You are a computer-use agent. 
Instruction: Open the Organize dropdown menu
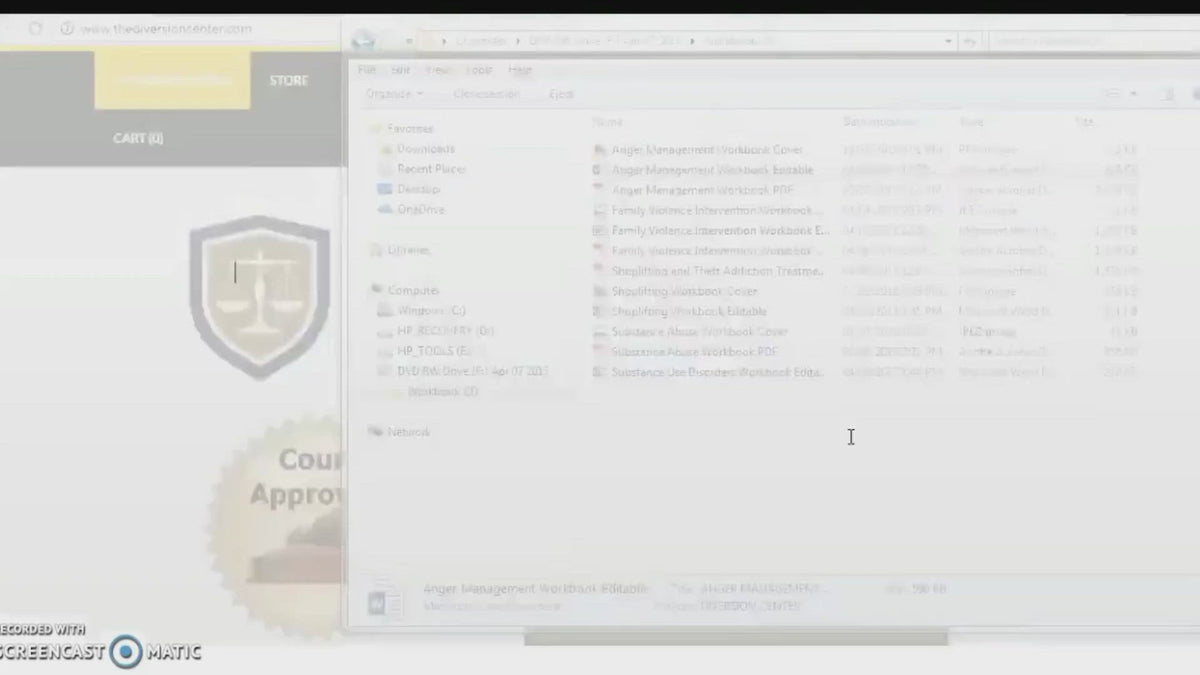(x=394, y=94)
